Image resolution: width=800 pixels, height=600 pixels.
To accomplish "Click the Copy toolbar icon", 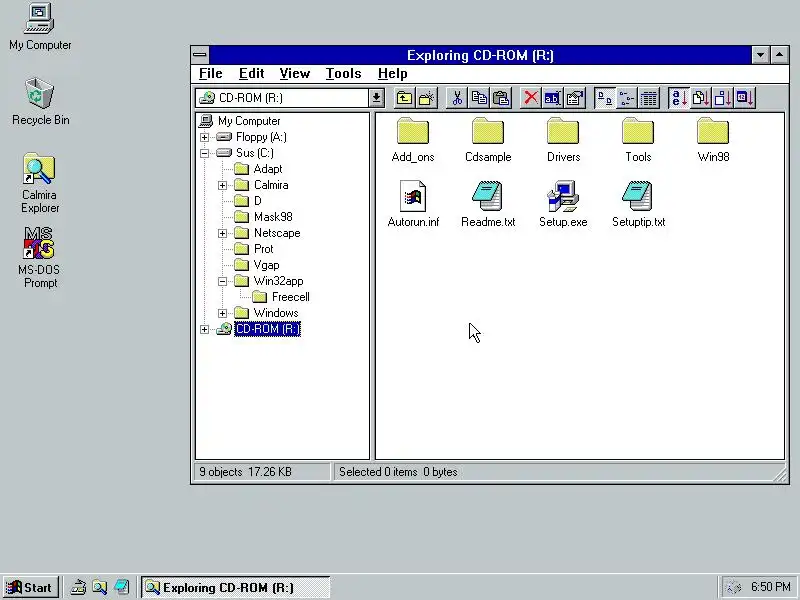I will click(479, 97).
